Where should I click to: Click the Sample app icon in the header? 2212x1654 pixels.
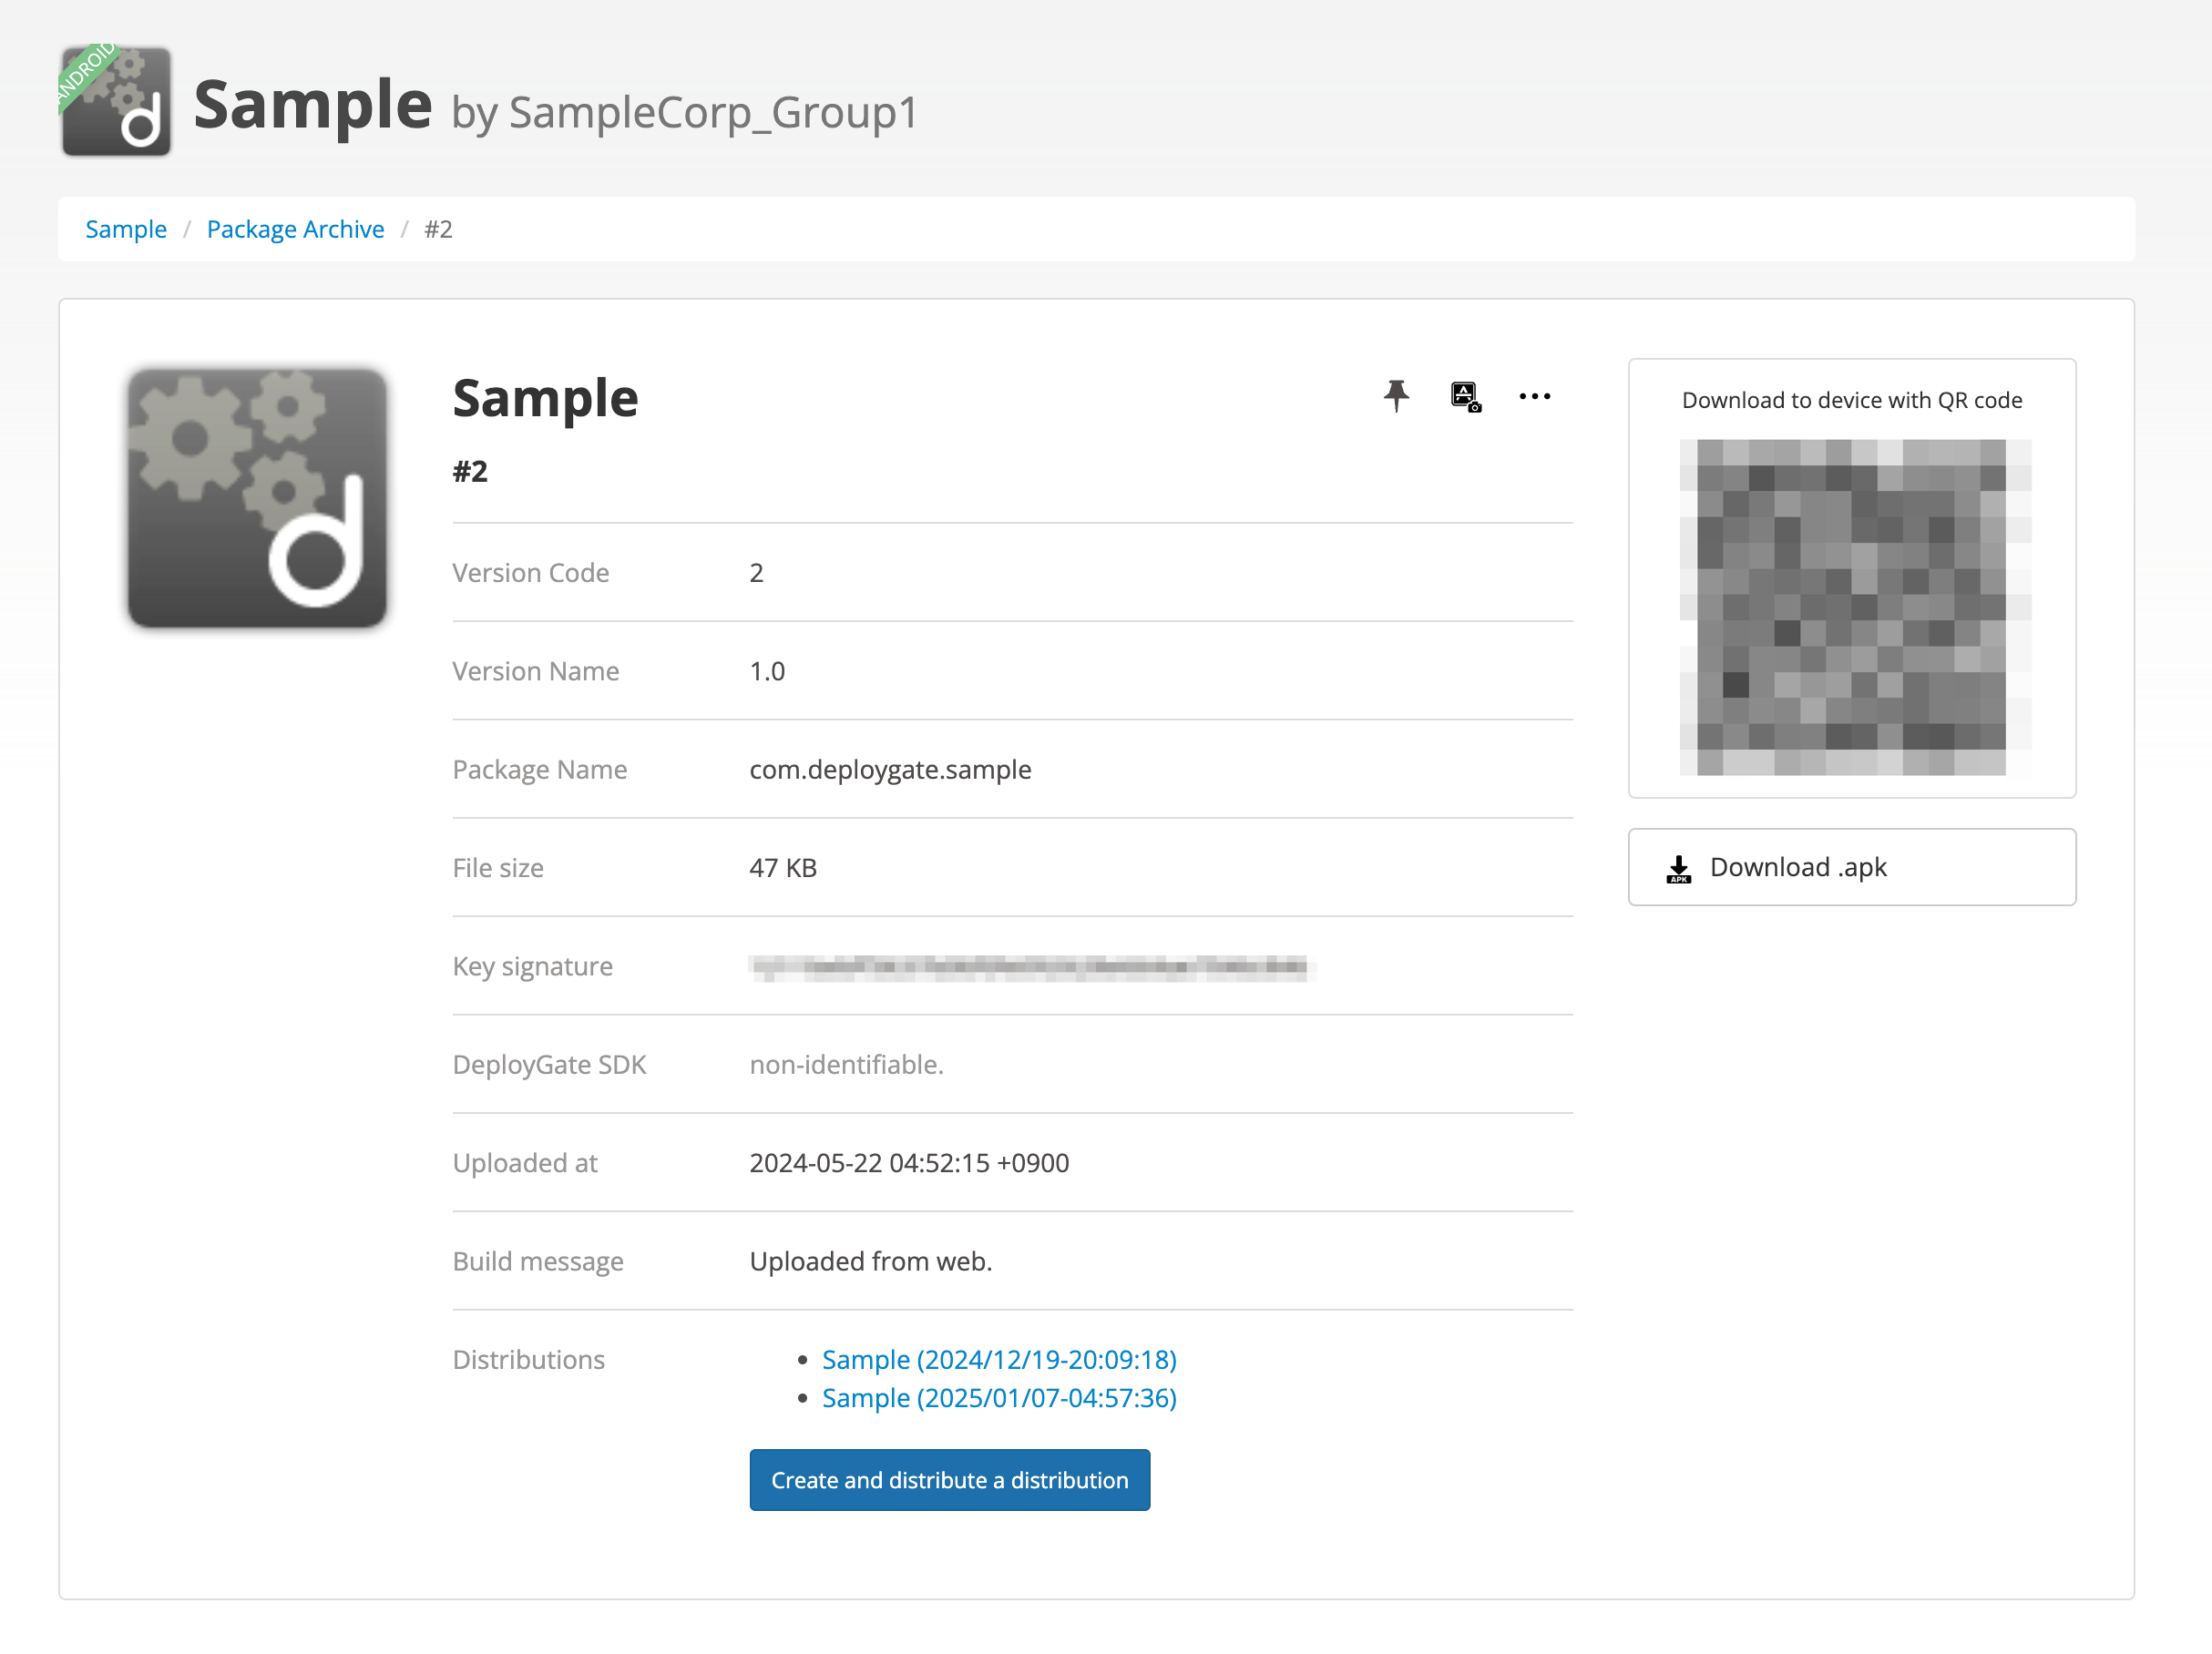pyautogui.click(x=116, y=101)
